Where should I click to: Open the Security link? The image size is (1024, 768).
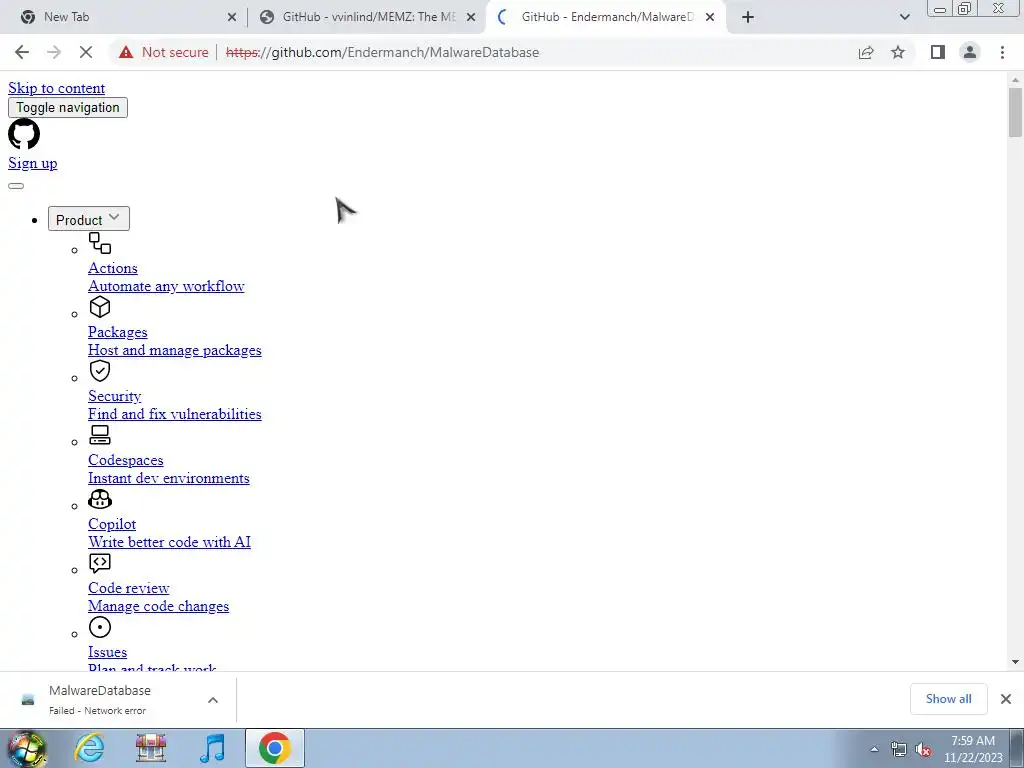114,396
